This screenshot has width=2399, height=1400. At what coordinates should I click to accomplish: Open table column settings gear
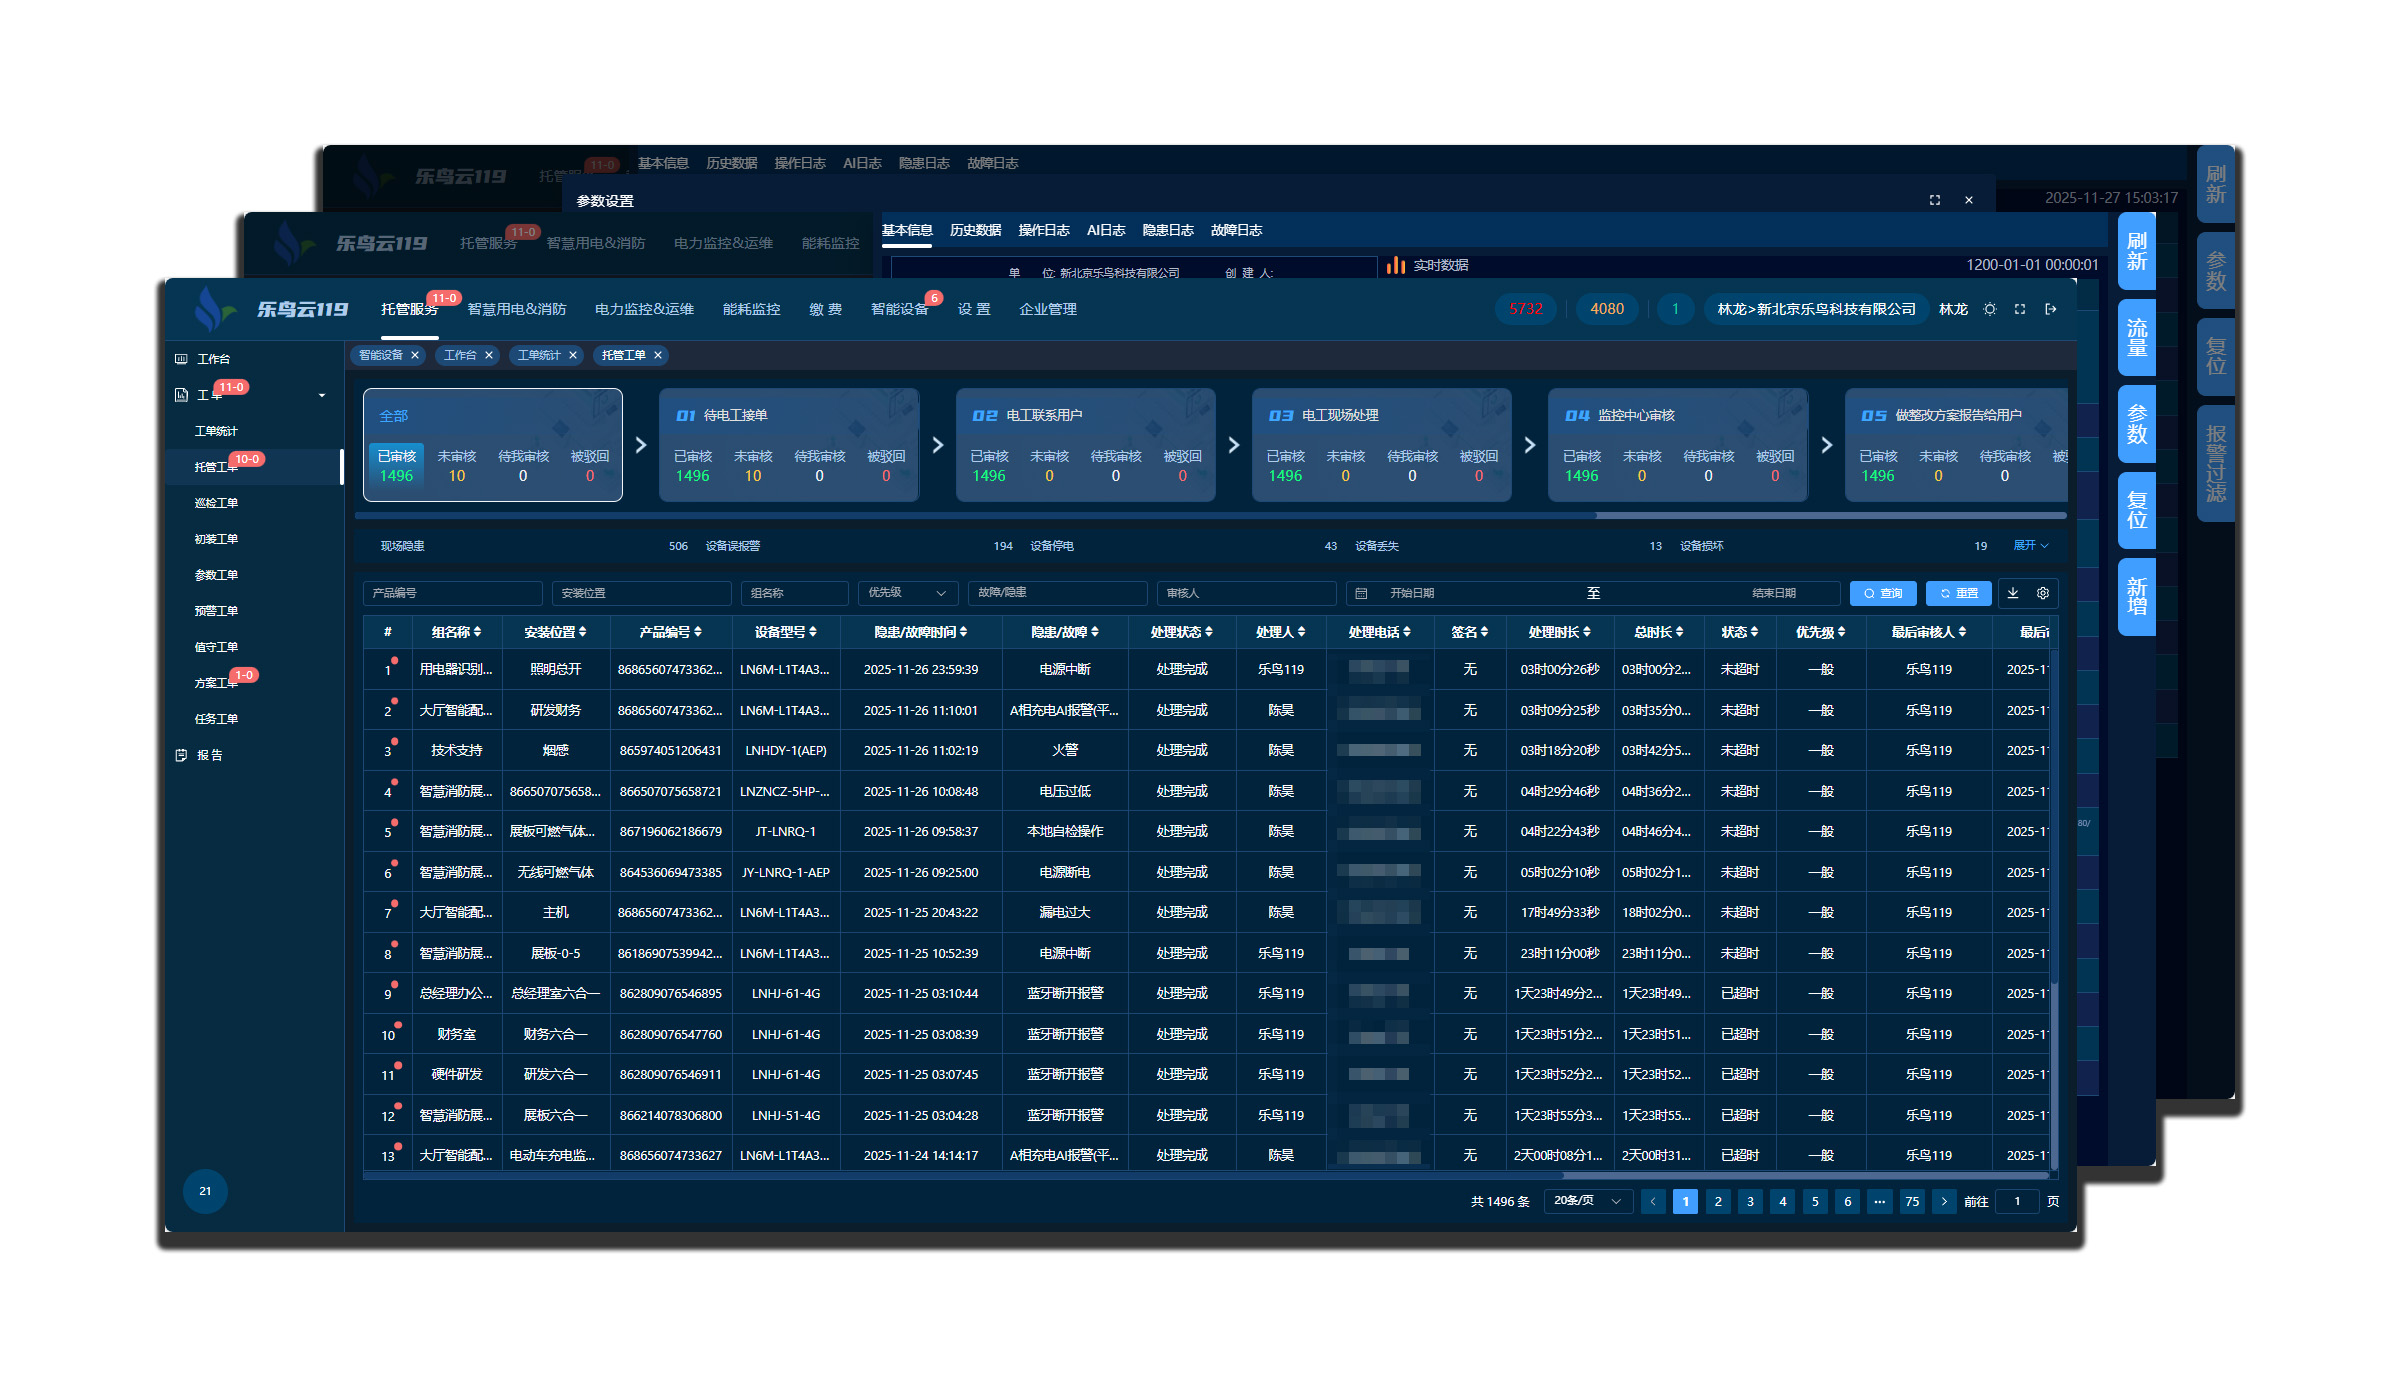tap(2043, 593)
